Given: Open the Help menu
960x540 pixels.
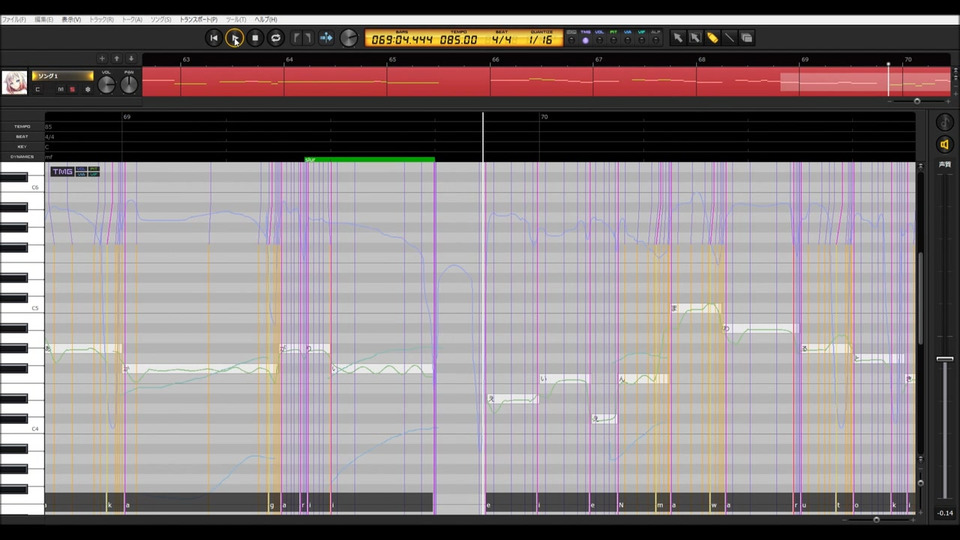Looking at the screenshot, I should pyautogui.click(x=266, y=20).
